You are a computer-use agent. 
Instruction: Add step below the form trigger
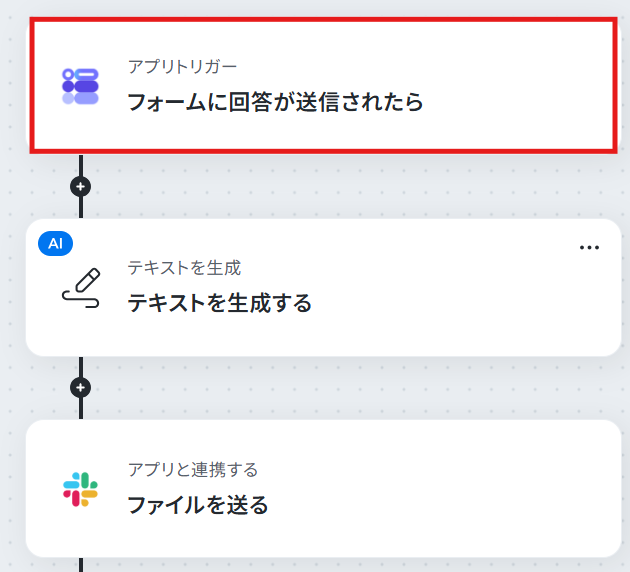point(81,187)
